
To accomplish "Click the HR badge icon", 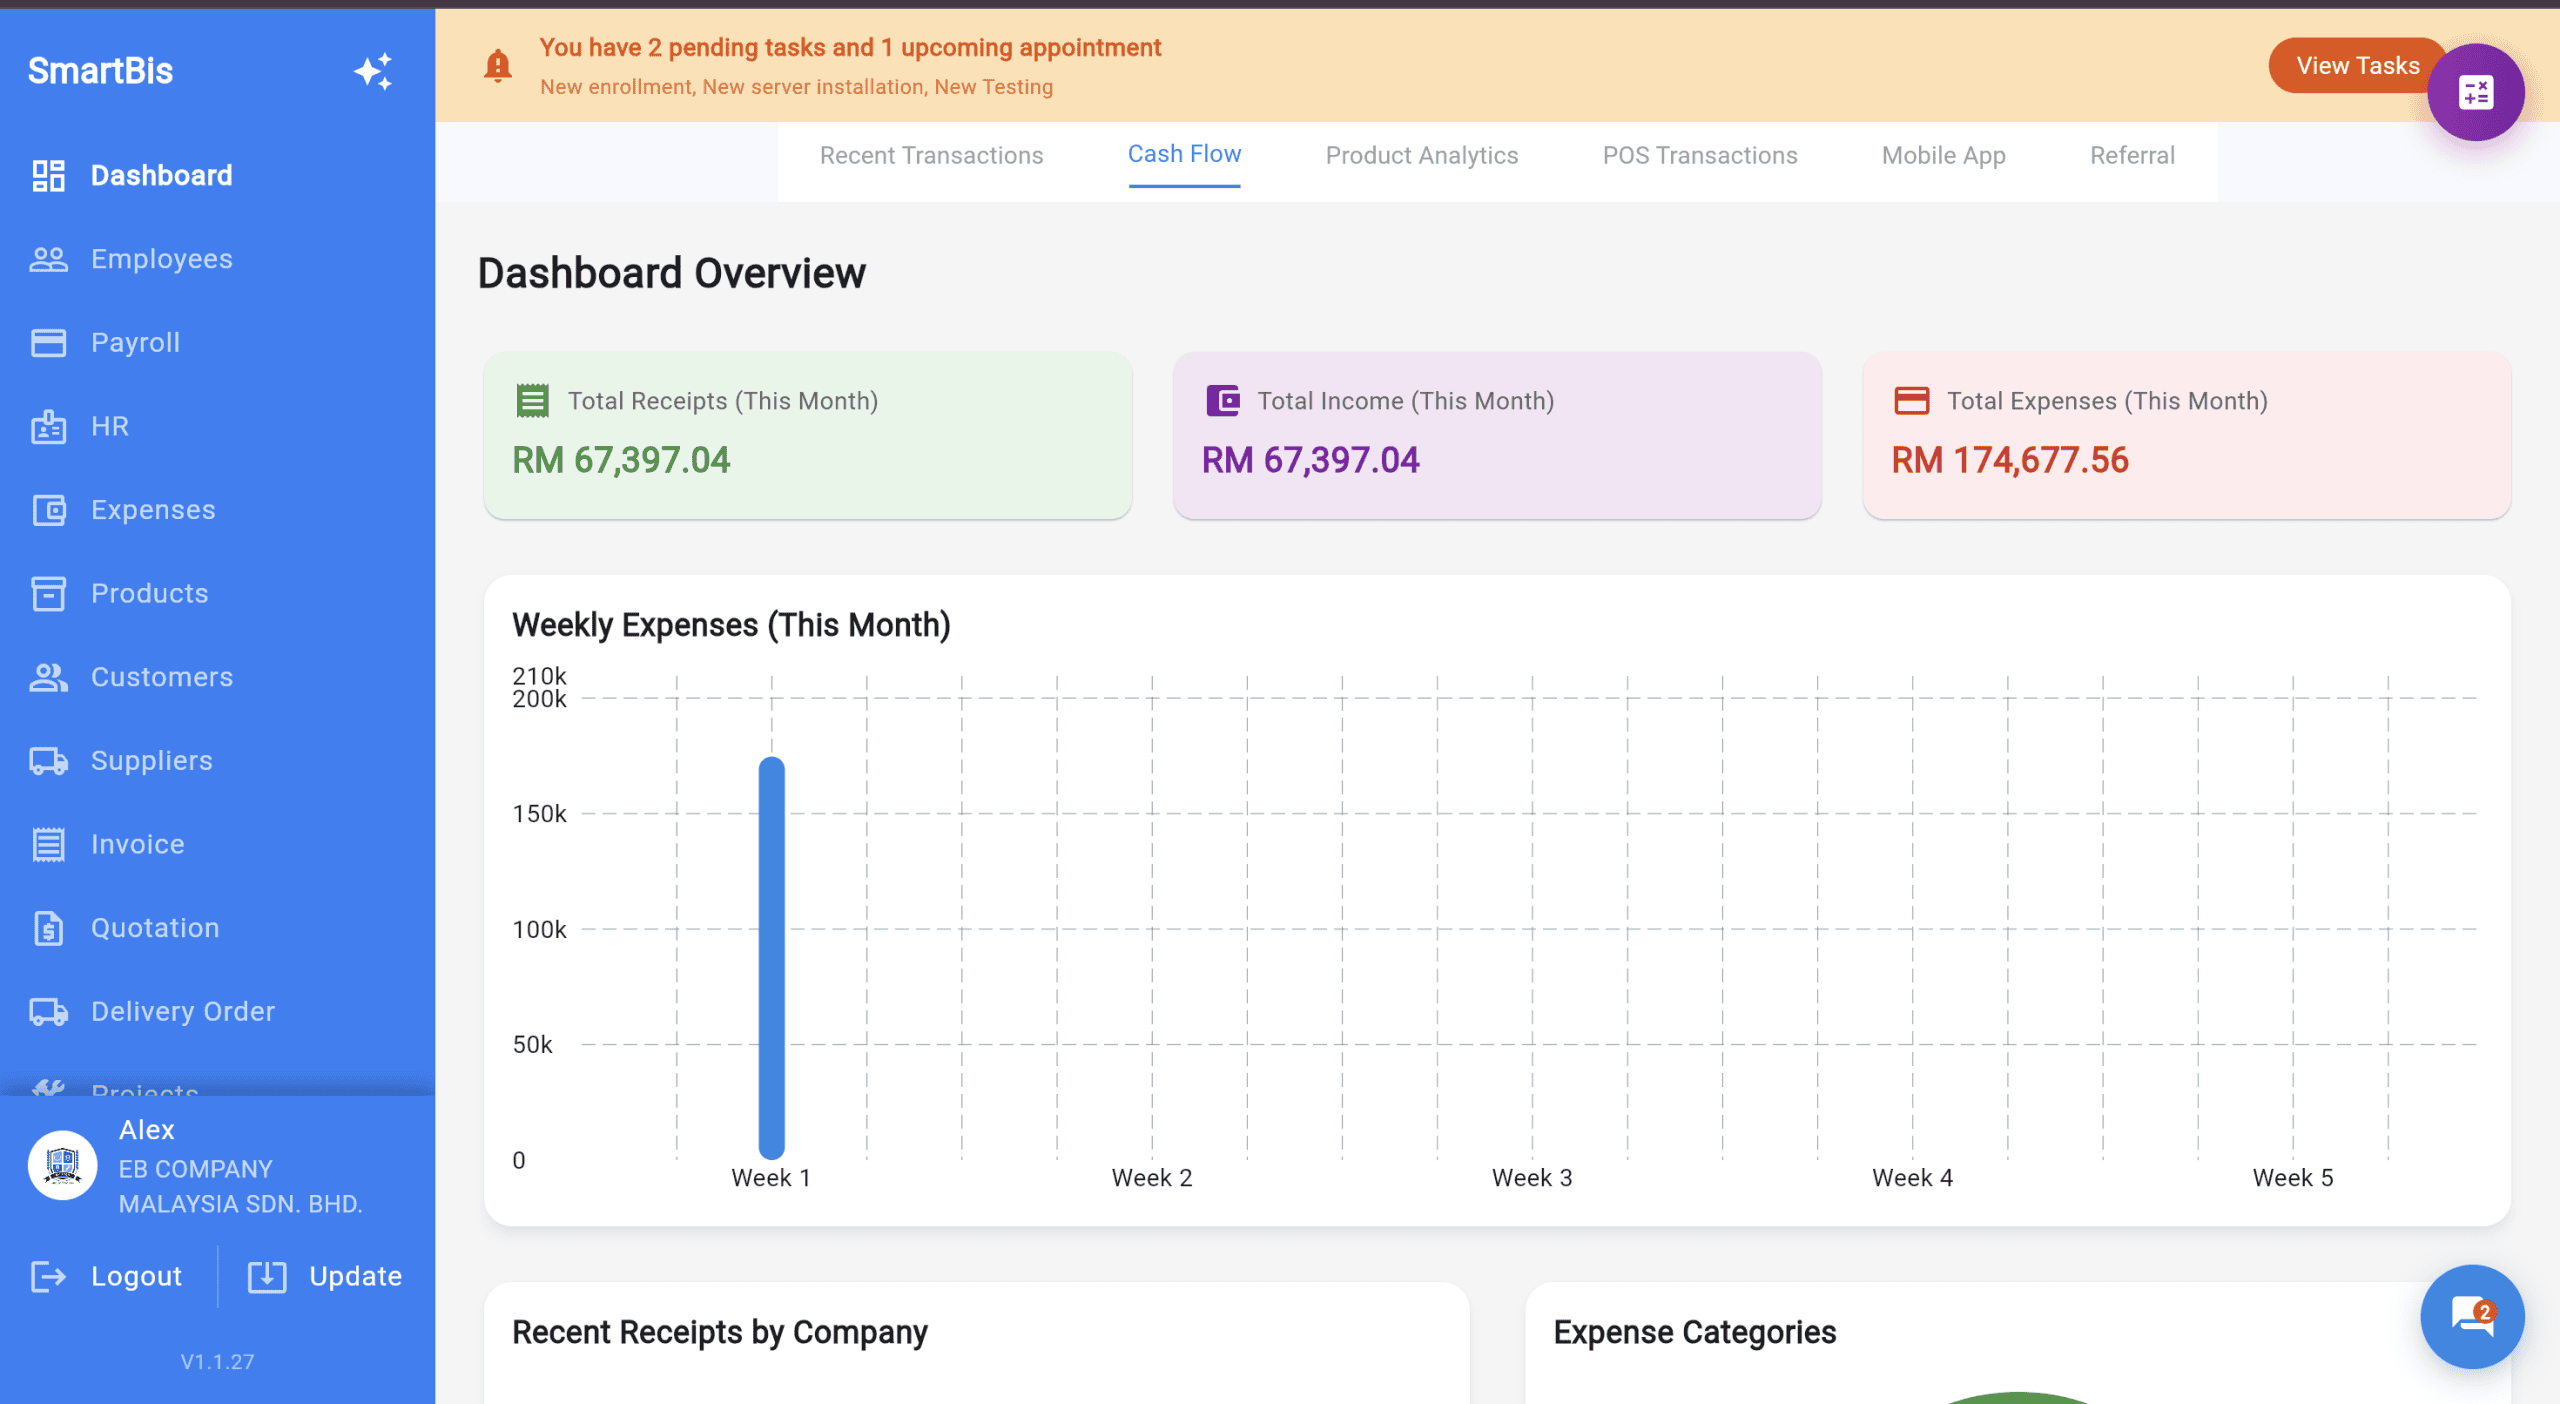I will click(x=48, y=426).
